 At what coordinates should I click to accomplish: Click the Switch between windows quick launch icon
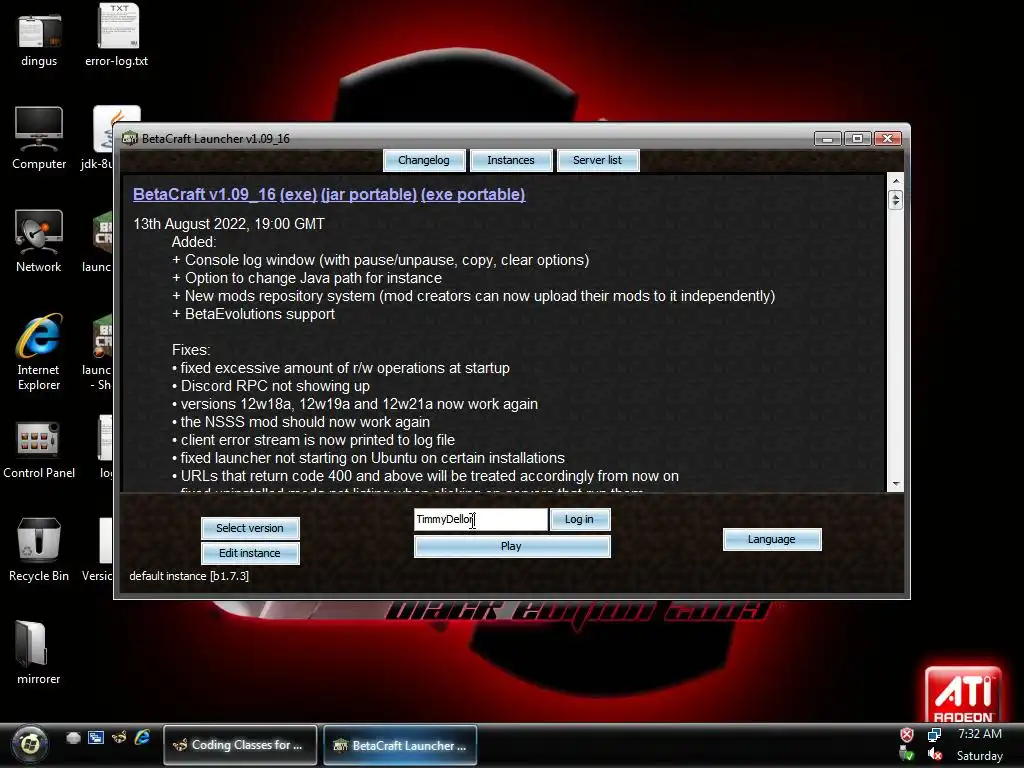(96, 738)
